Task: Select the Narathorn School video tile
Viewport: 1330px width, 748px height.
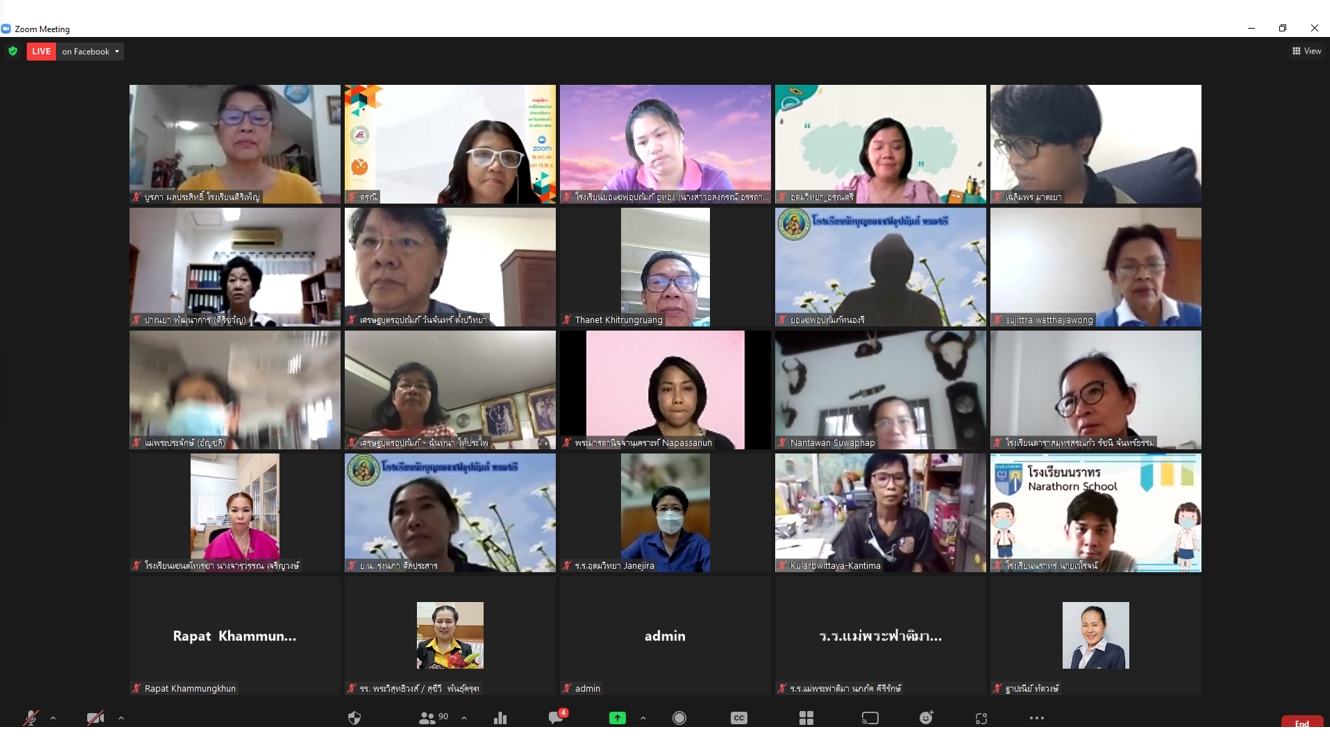Action: tap(1096, 513)
